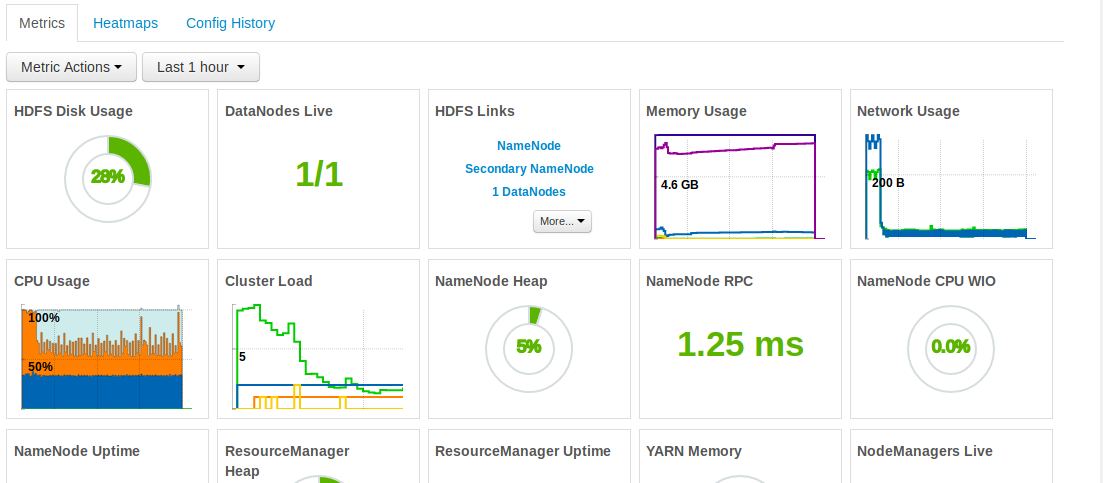
Task: Change the Last 1 hour time range
Action: coord(201,67)
